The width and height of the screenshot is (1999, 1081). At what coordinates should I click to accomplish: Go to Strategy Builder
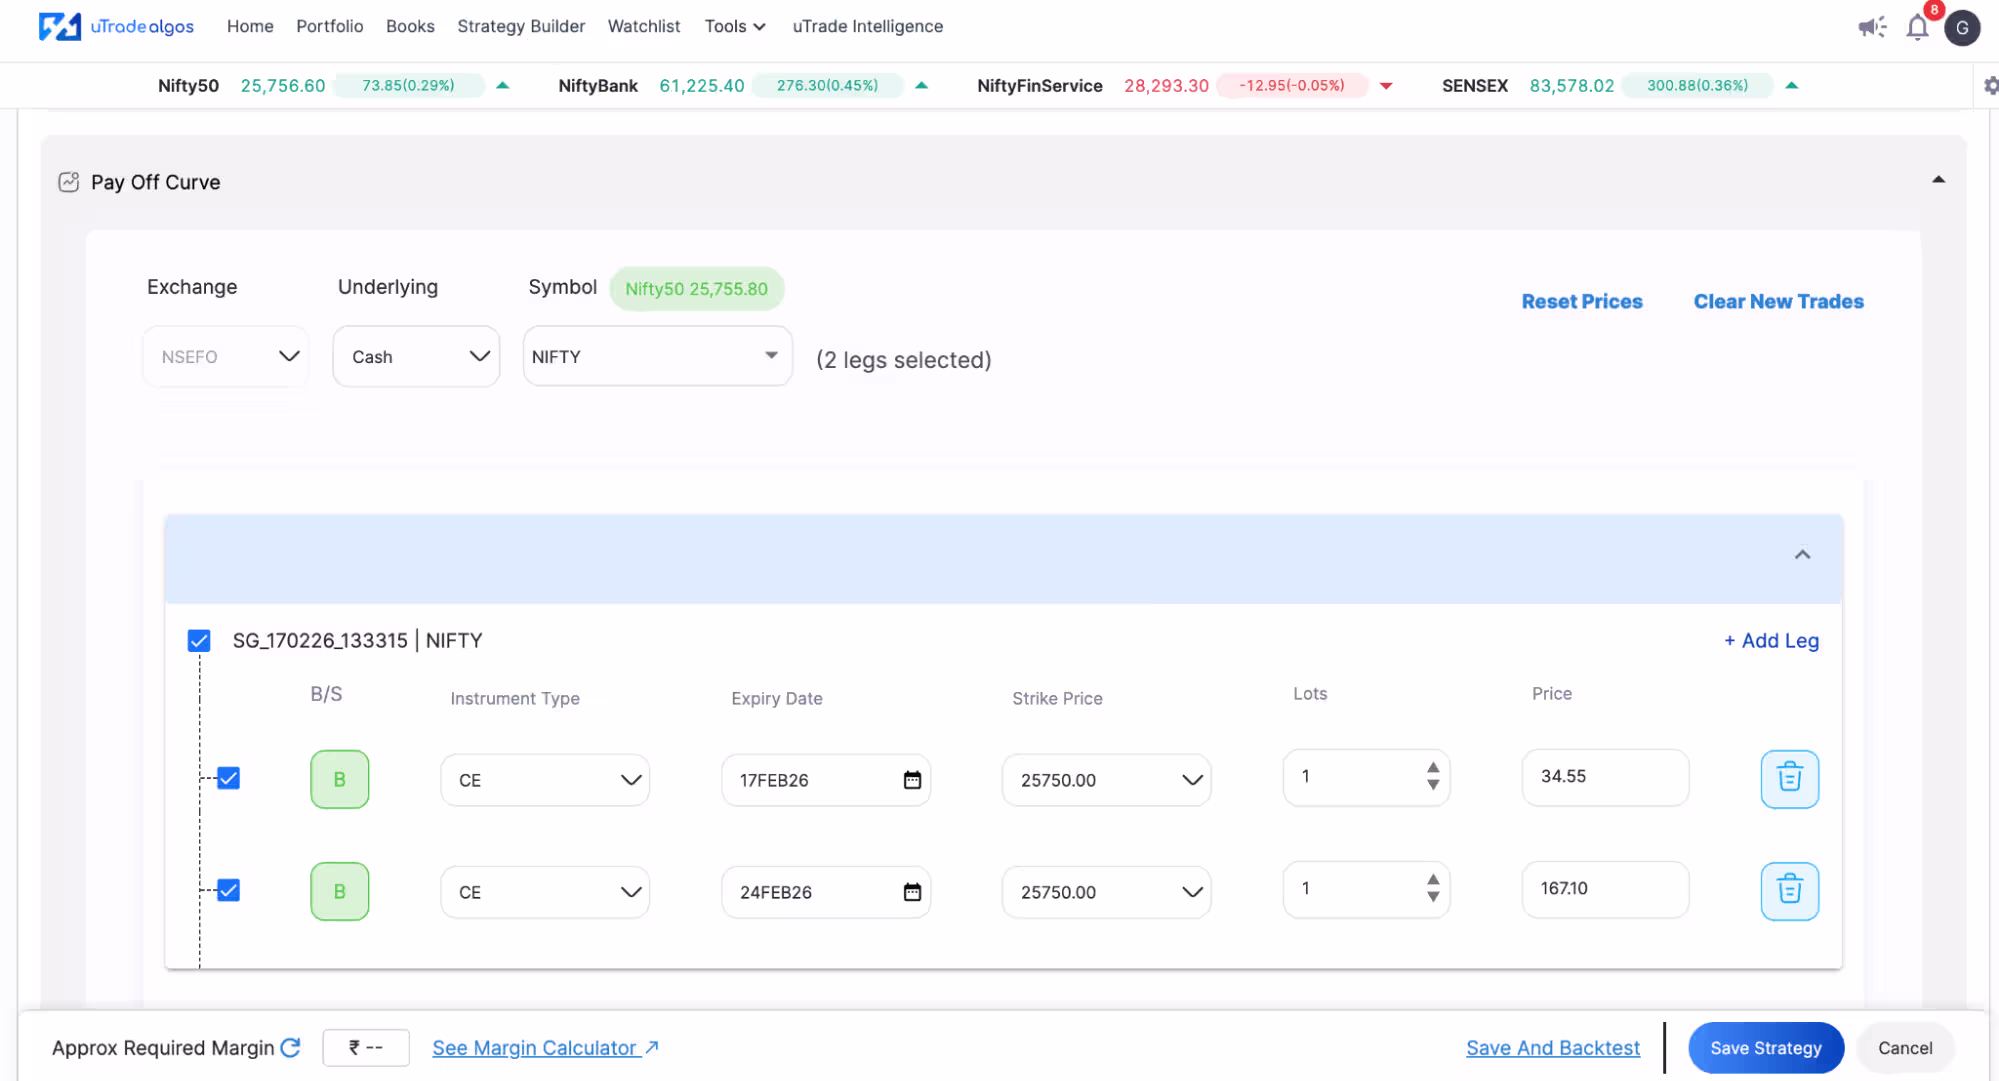click(521, 26)
